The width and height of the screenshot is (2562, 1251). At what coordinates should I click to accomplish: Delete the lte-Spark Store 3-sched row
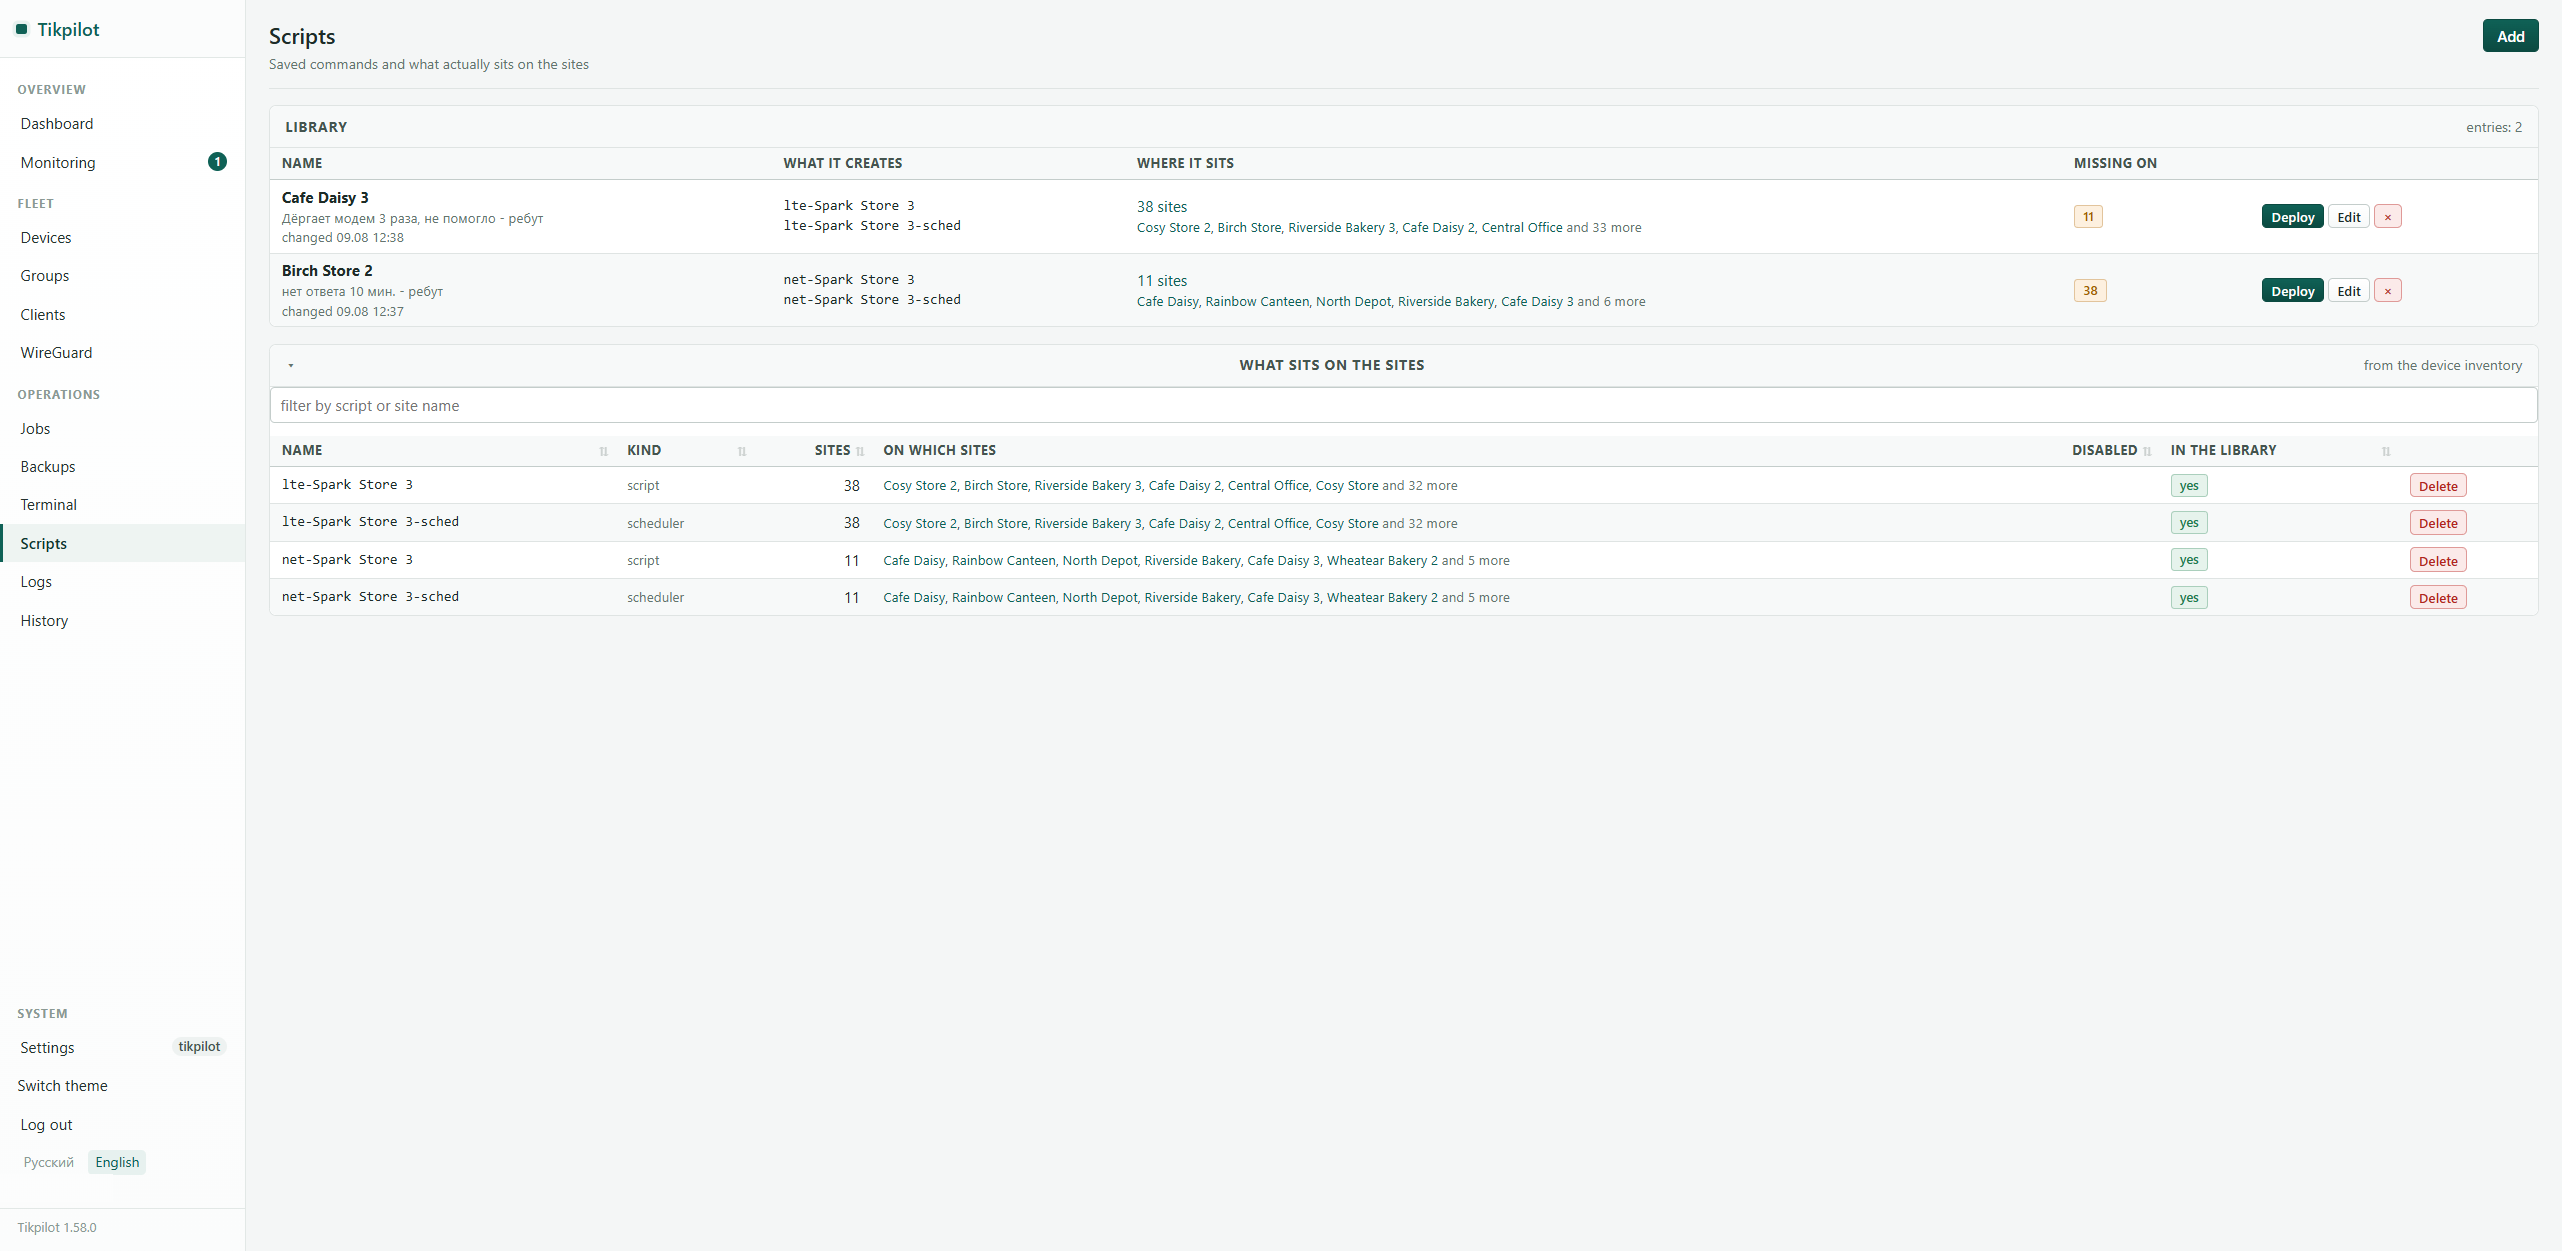point(2438,523)
